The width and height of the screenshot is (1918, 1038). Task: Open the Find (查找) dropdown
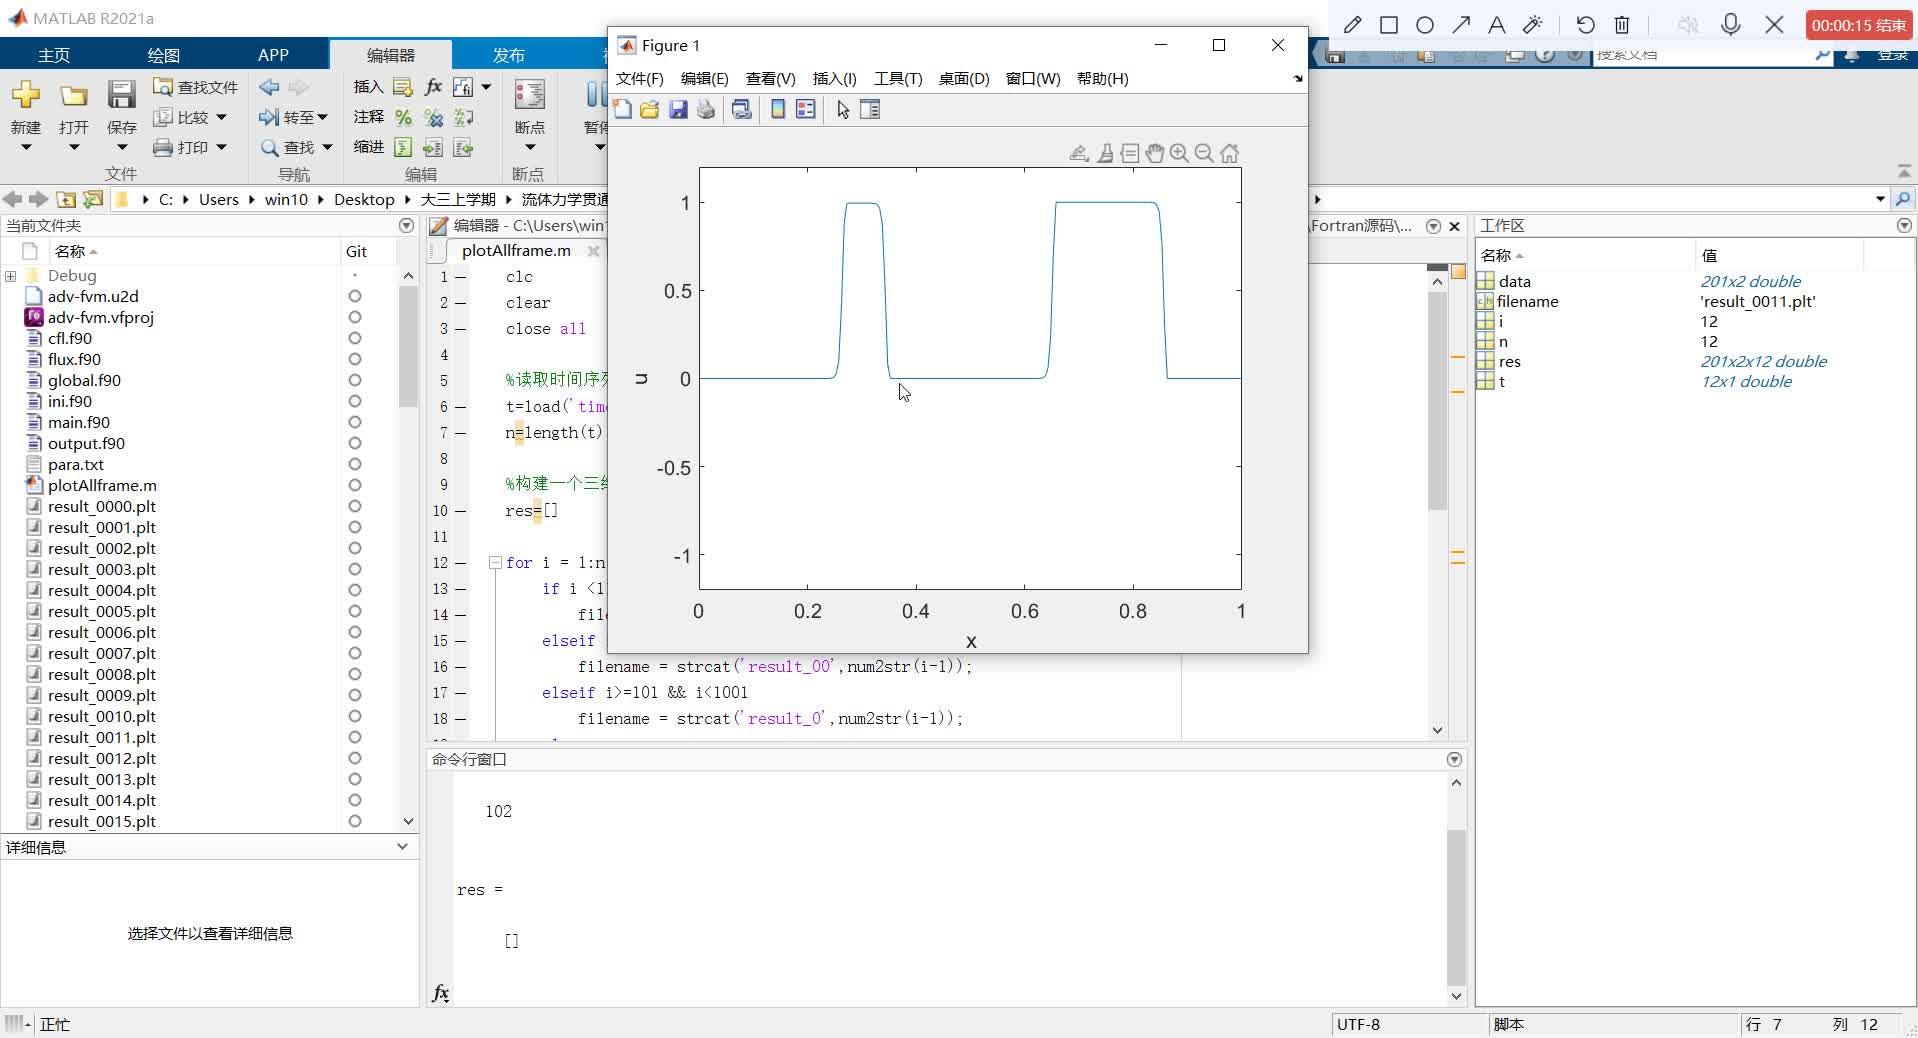click(296, 147)
